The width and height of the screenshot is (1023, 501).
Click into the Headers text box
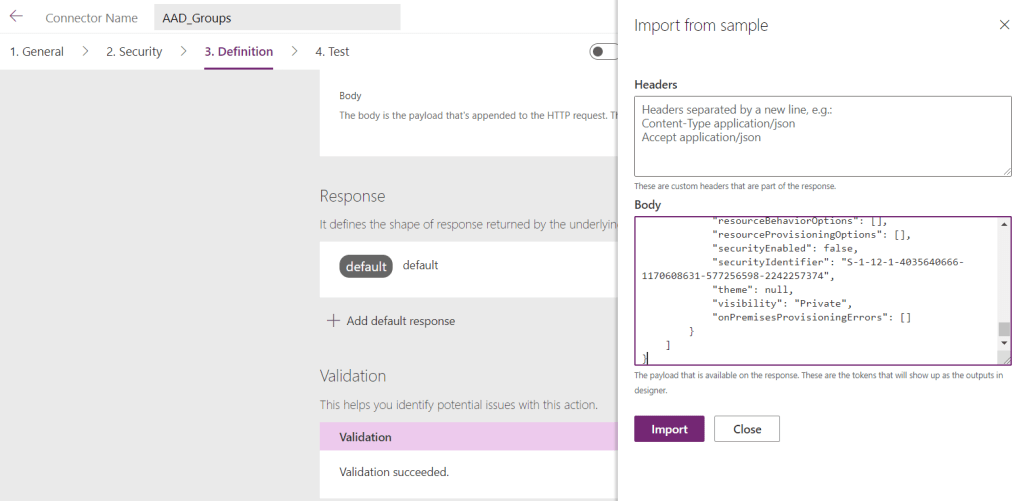pos(822,136)
